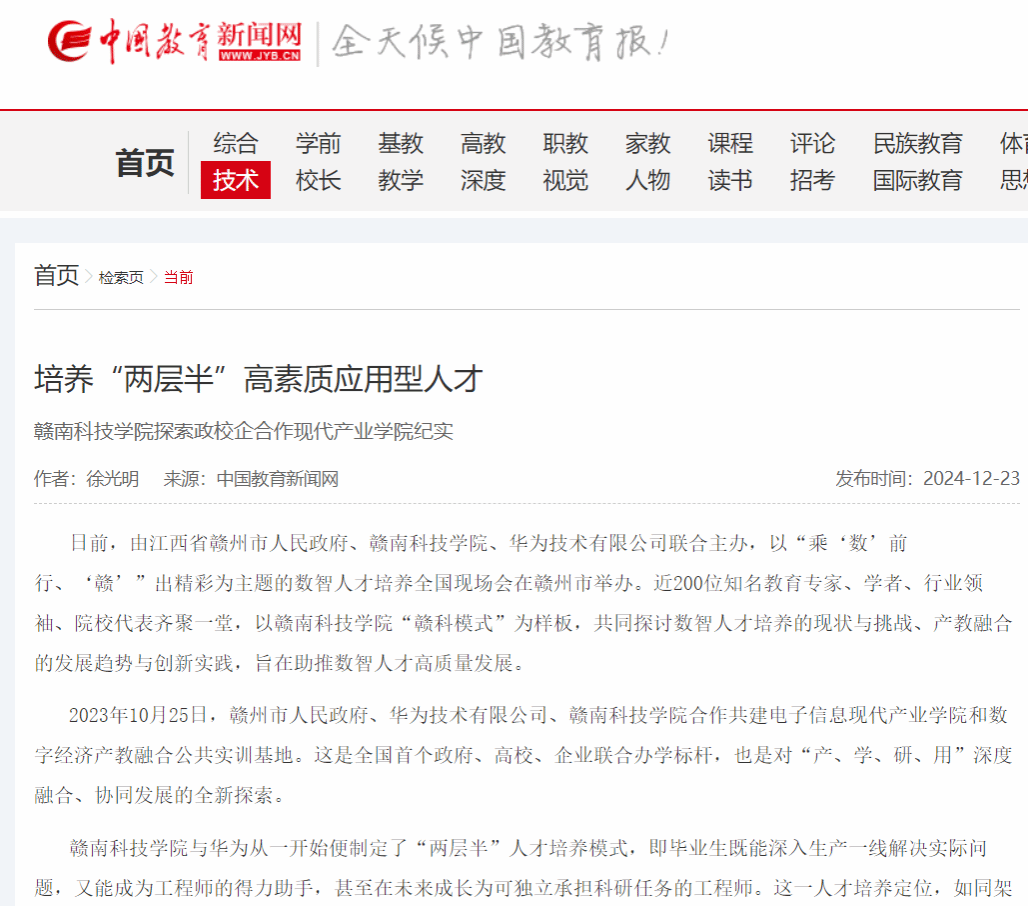The height and width of the screenshot is (906, 1028).
Task: Go to the 职教 section
Action: pos(565,144)
